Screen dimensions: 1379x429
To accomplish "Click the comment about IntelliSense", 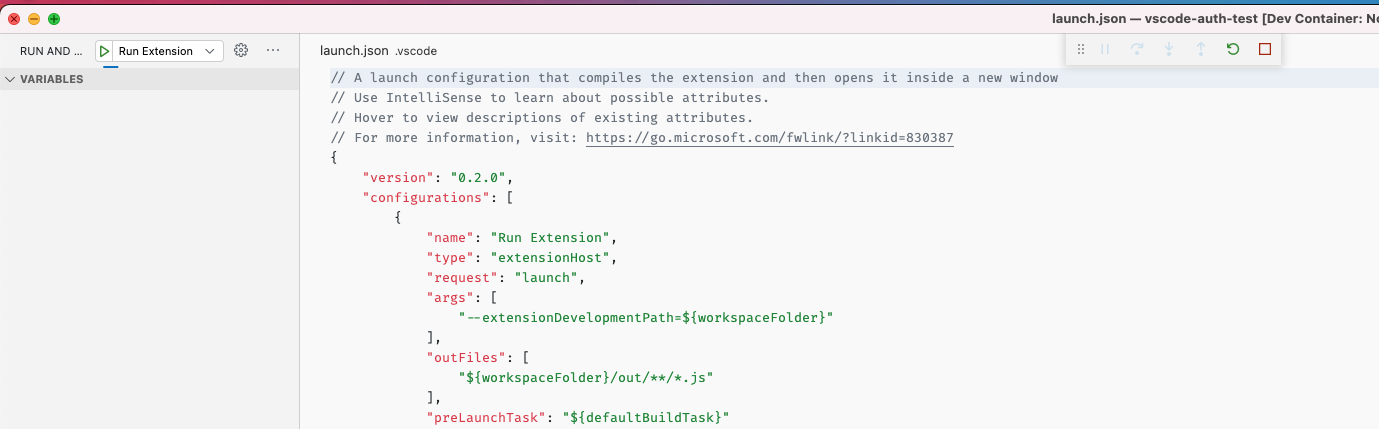I will pyautogui.click(x=550, y=97).
